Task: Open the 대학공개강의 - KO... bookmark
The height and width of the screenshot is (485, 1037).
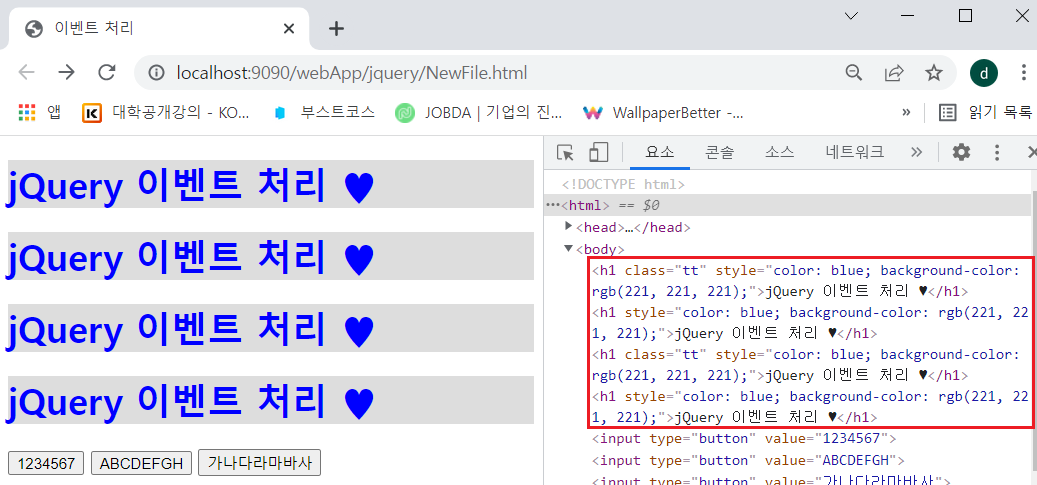Action: [167, 112]
